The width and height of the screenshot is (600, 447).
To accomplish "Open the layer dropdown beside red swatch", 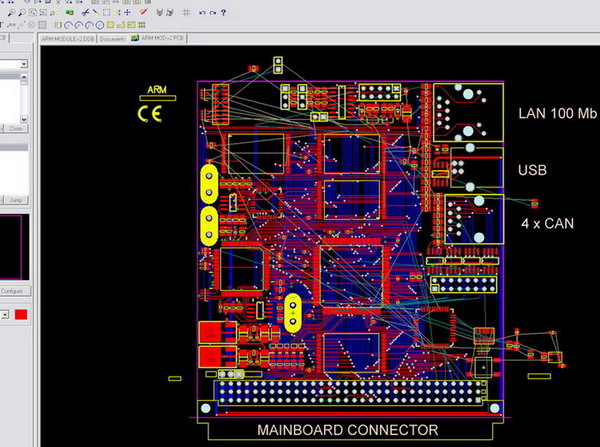I will (x=4, y=316).
